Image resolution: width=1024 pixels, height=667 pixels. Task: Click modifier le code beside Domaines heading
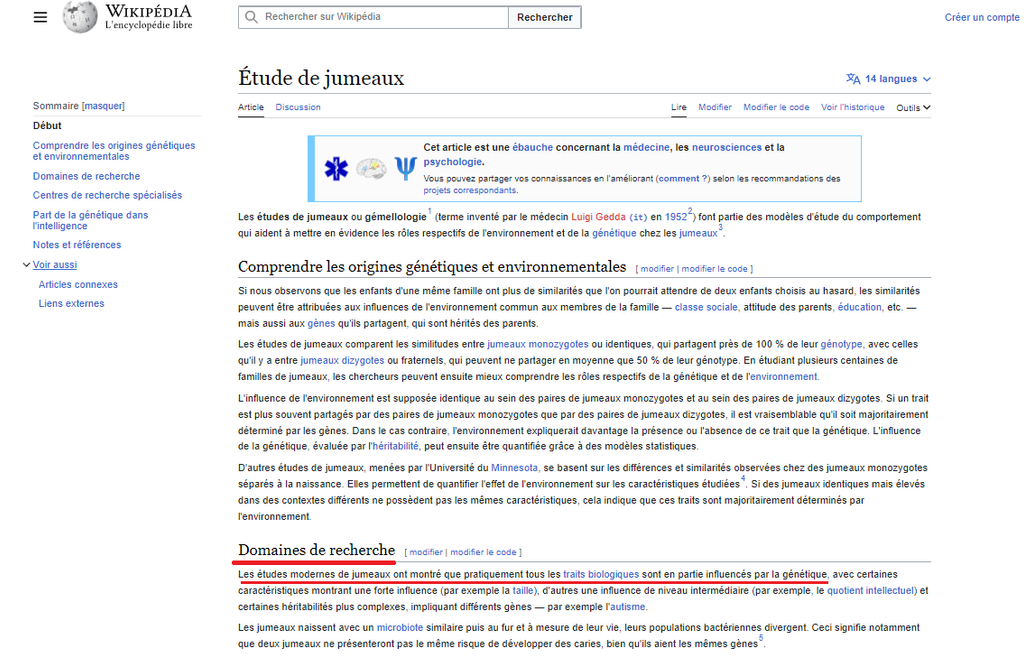click(483, 552)
